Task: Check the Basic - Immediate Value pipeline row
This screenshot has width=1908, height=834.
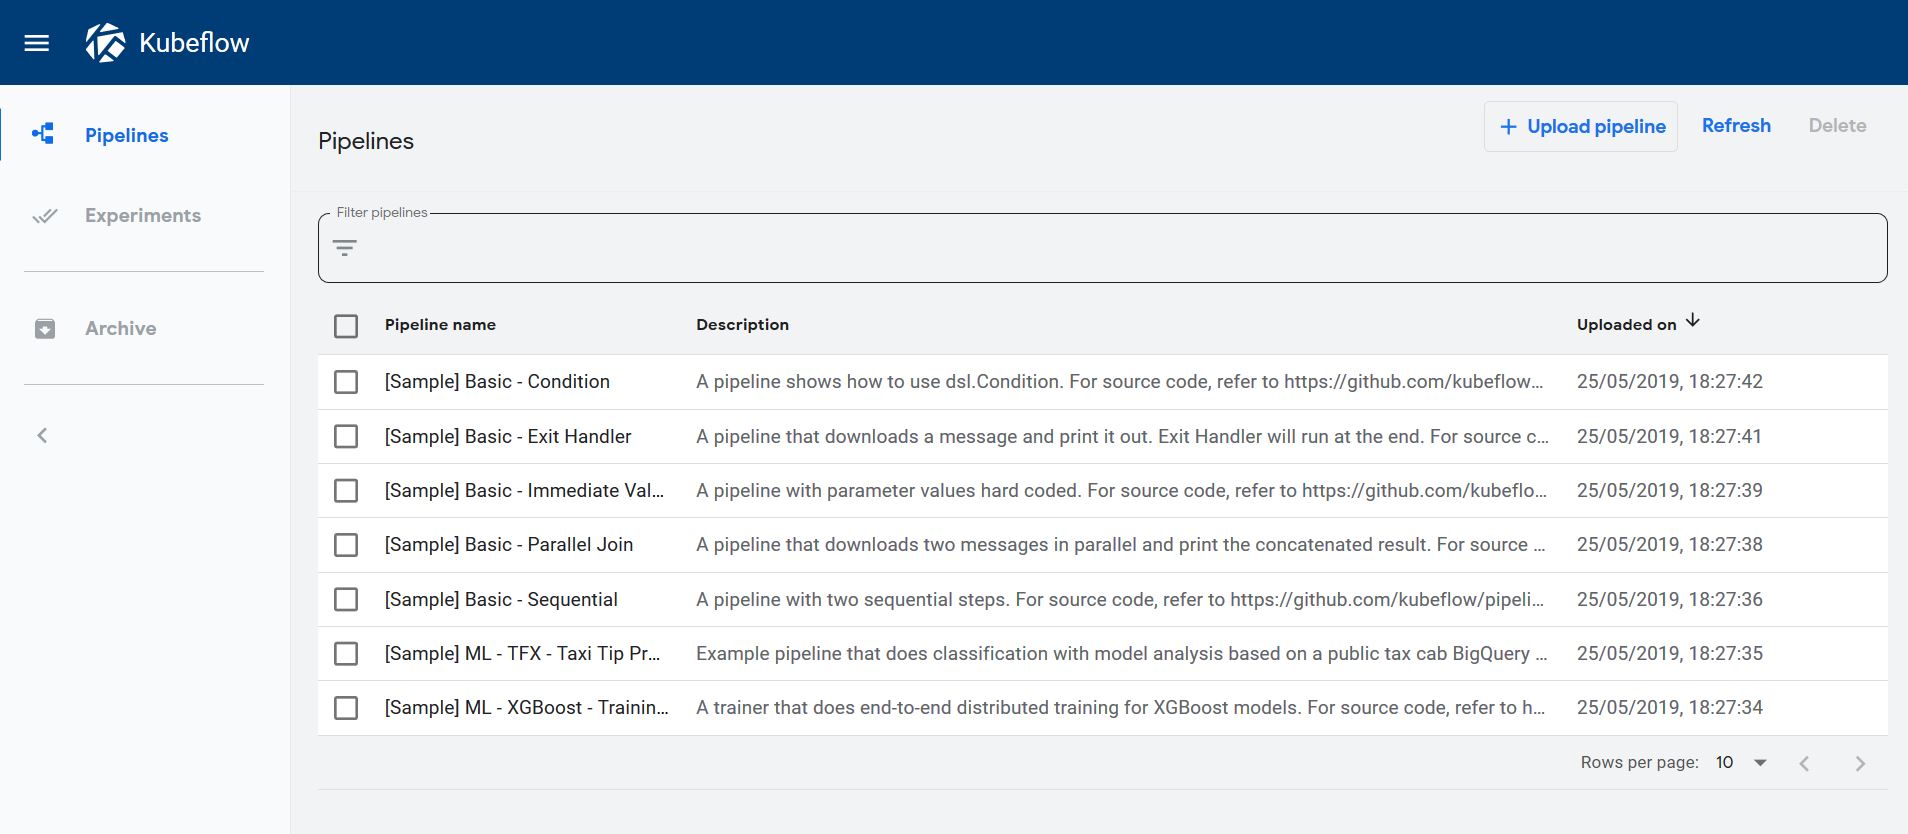Action: [x=346, y=491]
